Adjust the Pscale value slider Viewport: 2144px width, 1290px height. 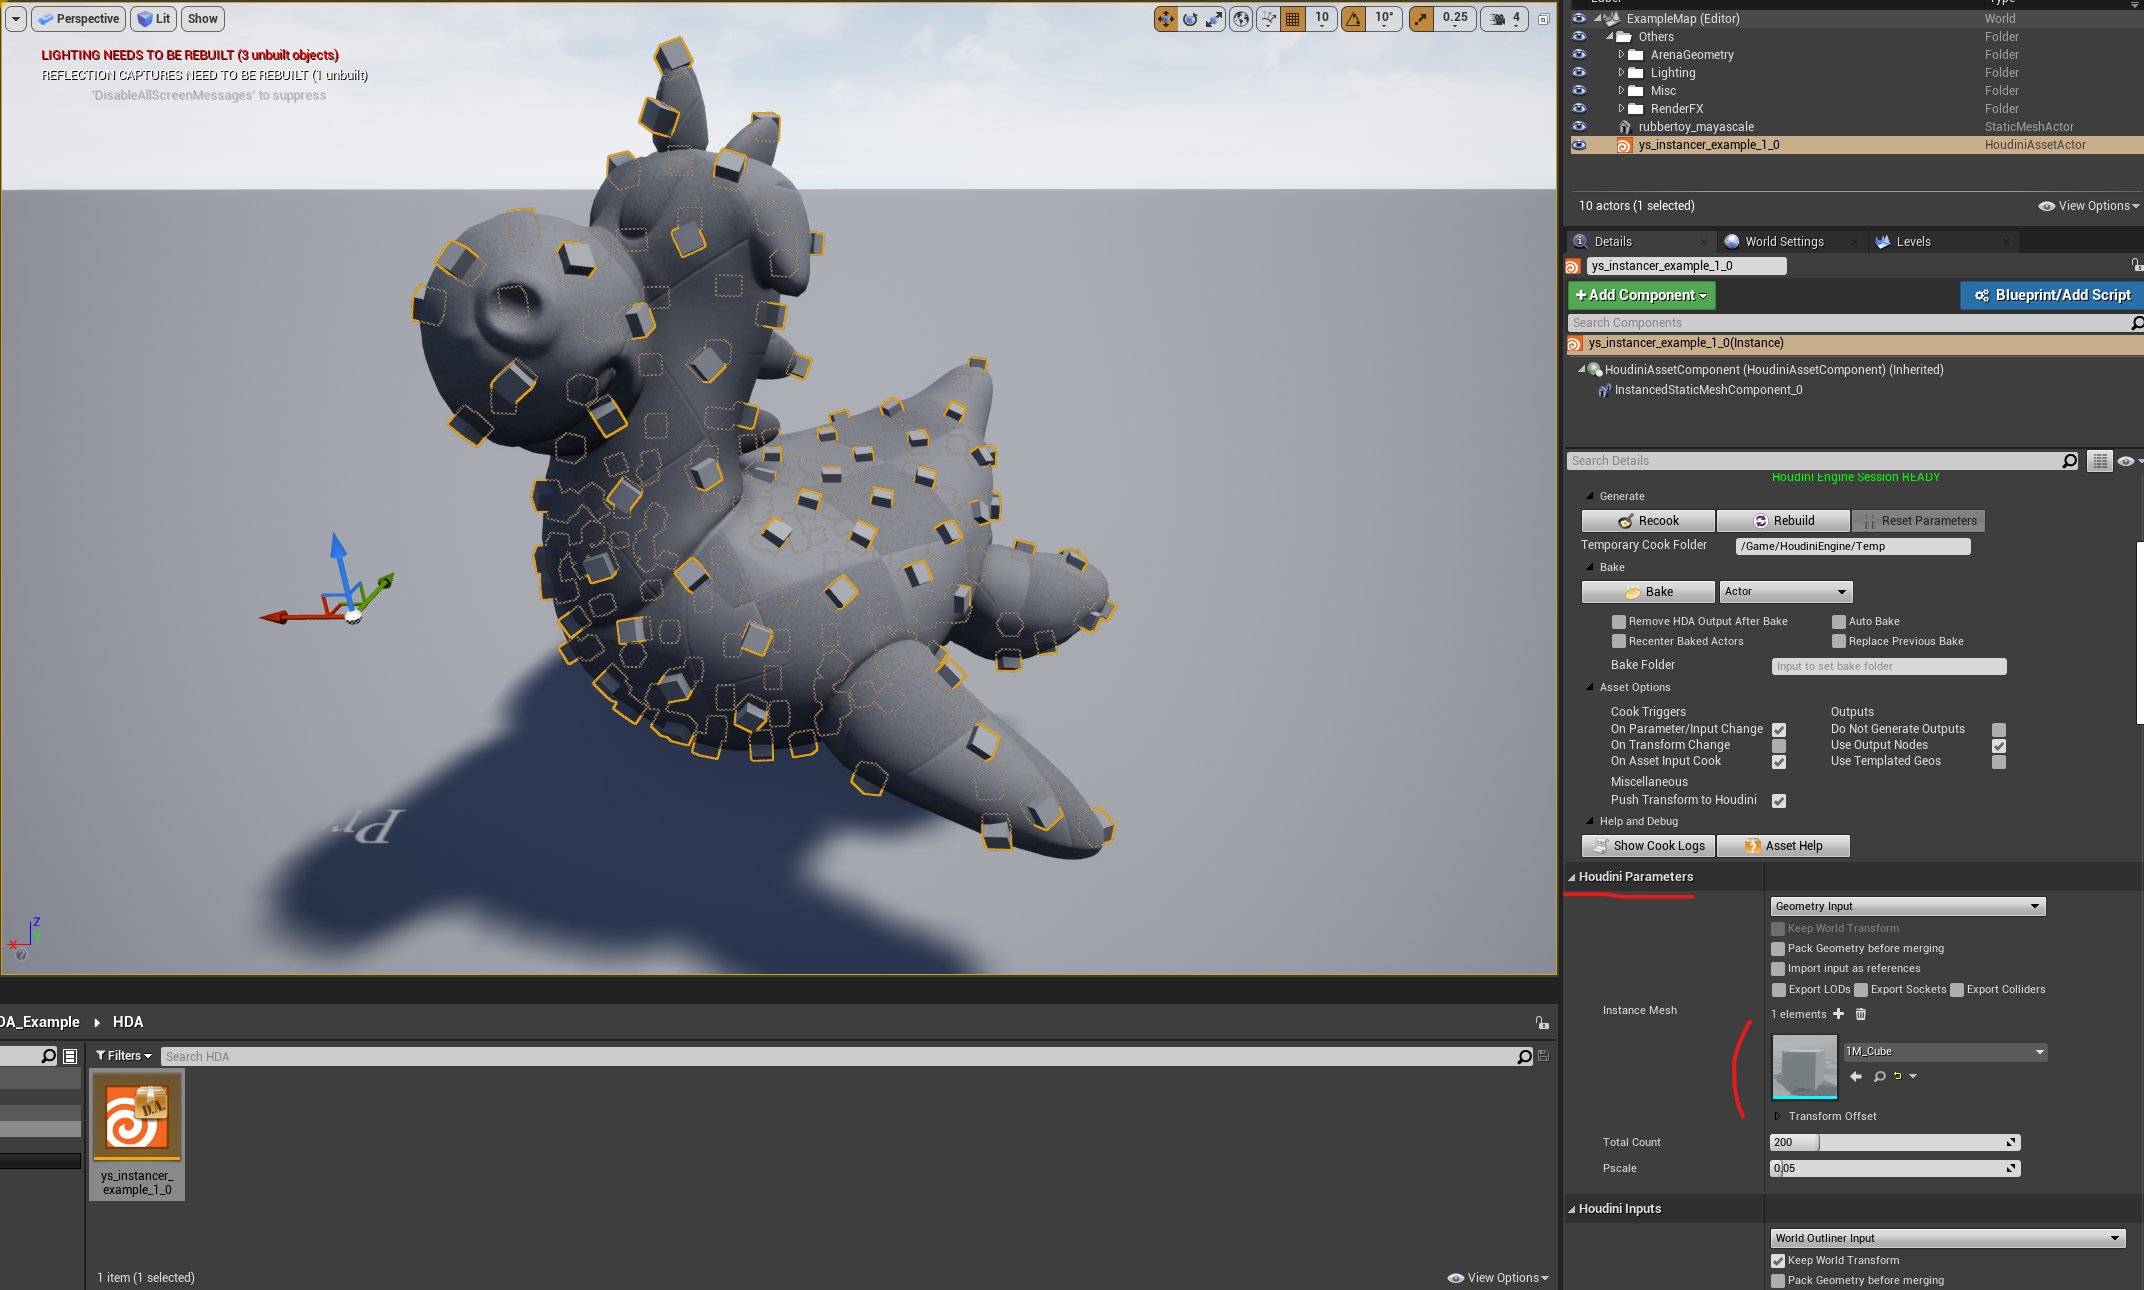point(1893,1167)
